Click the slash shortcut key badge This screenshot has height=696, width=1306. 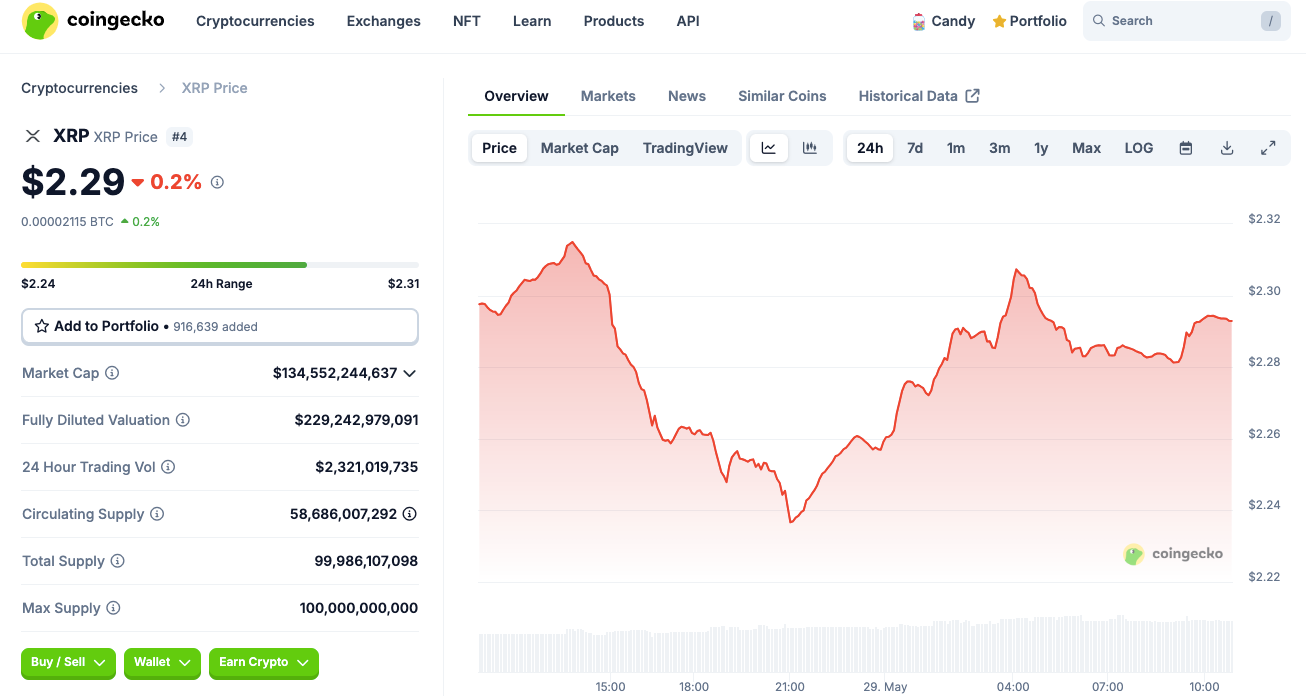click(x=1271, y=21)
